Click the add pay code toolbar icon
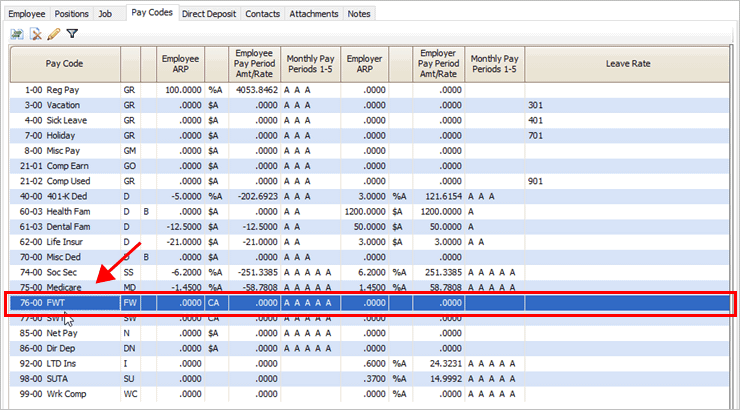 coord(18,33)
